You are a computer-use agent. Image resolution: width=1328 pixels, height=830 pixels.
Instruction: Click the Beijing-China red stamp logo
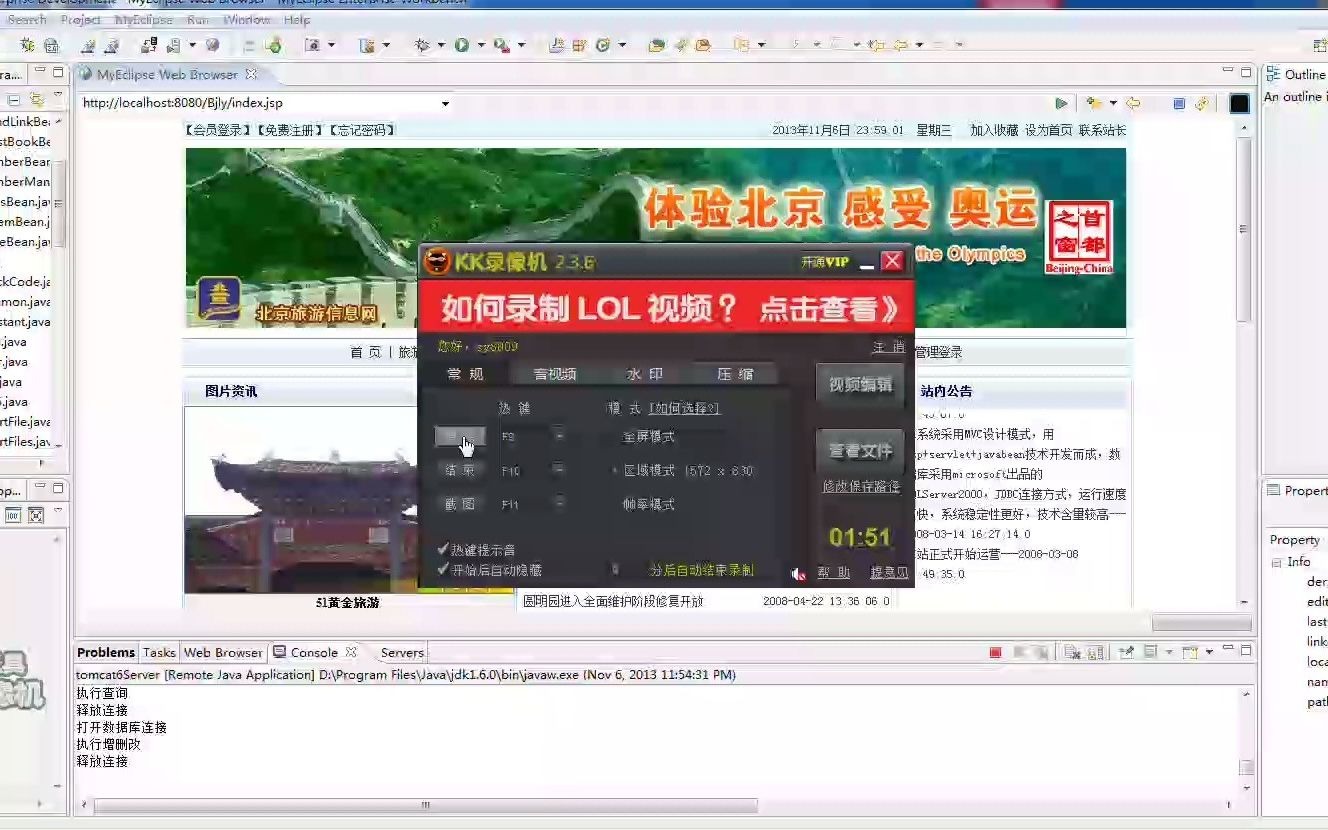(1079, 237)
